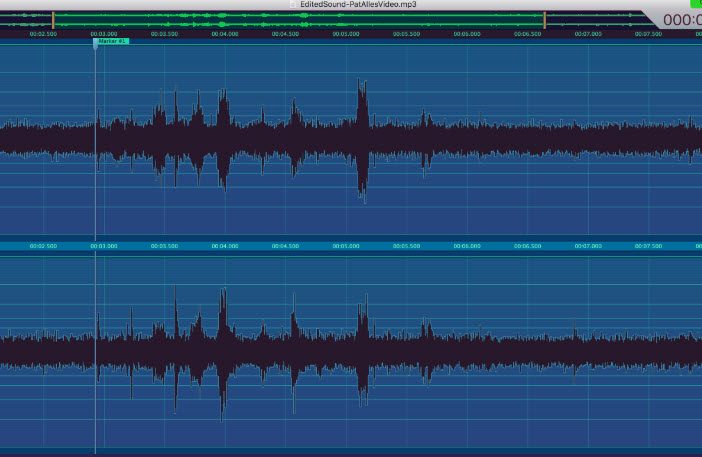The height and width of the screenshot is (457, 702).
Task: Click the tallest peak in the upper channel waveform
Action: [x=362, y=141]
